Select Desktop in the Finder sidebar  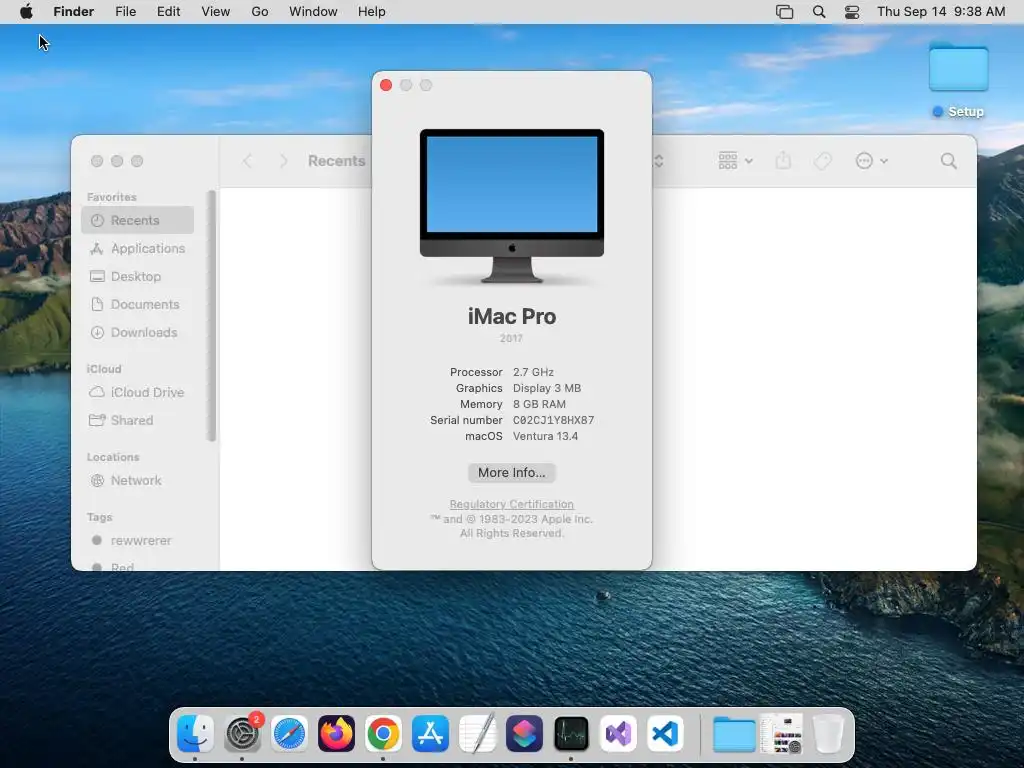(x=137, y=276)
